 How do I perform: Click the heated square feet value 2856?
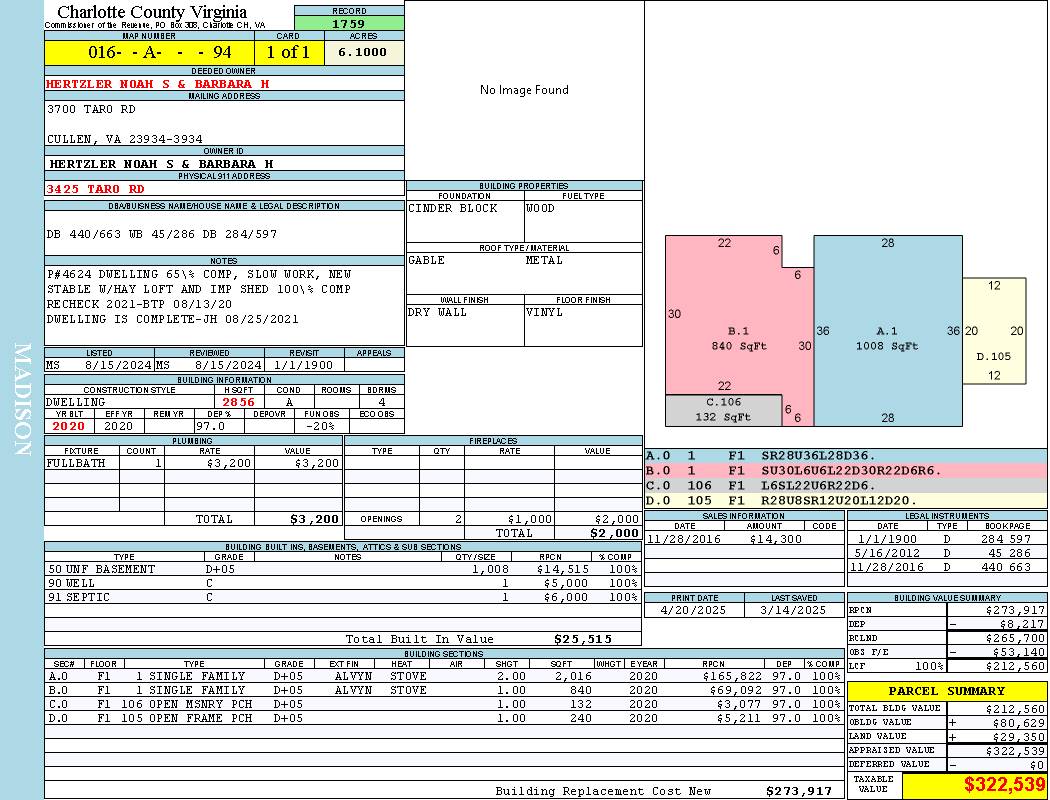[x=238, y=402]
